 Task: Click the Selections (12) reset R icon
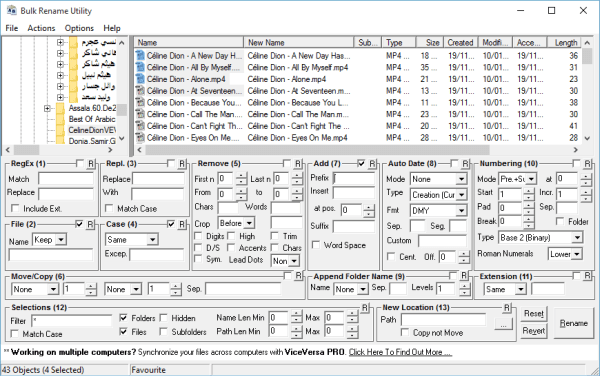pyautogui.click(x=365, y=308)
